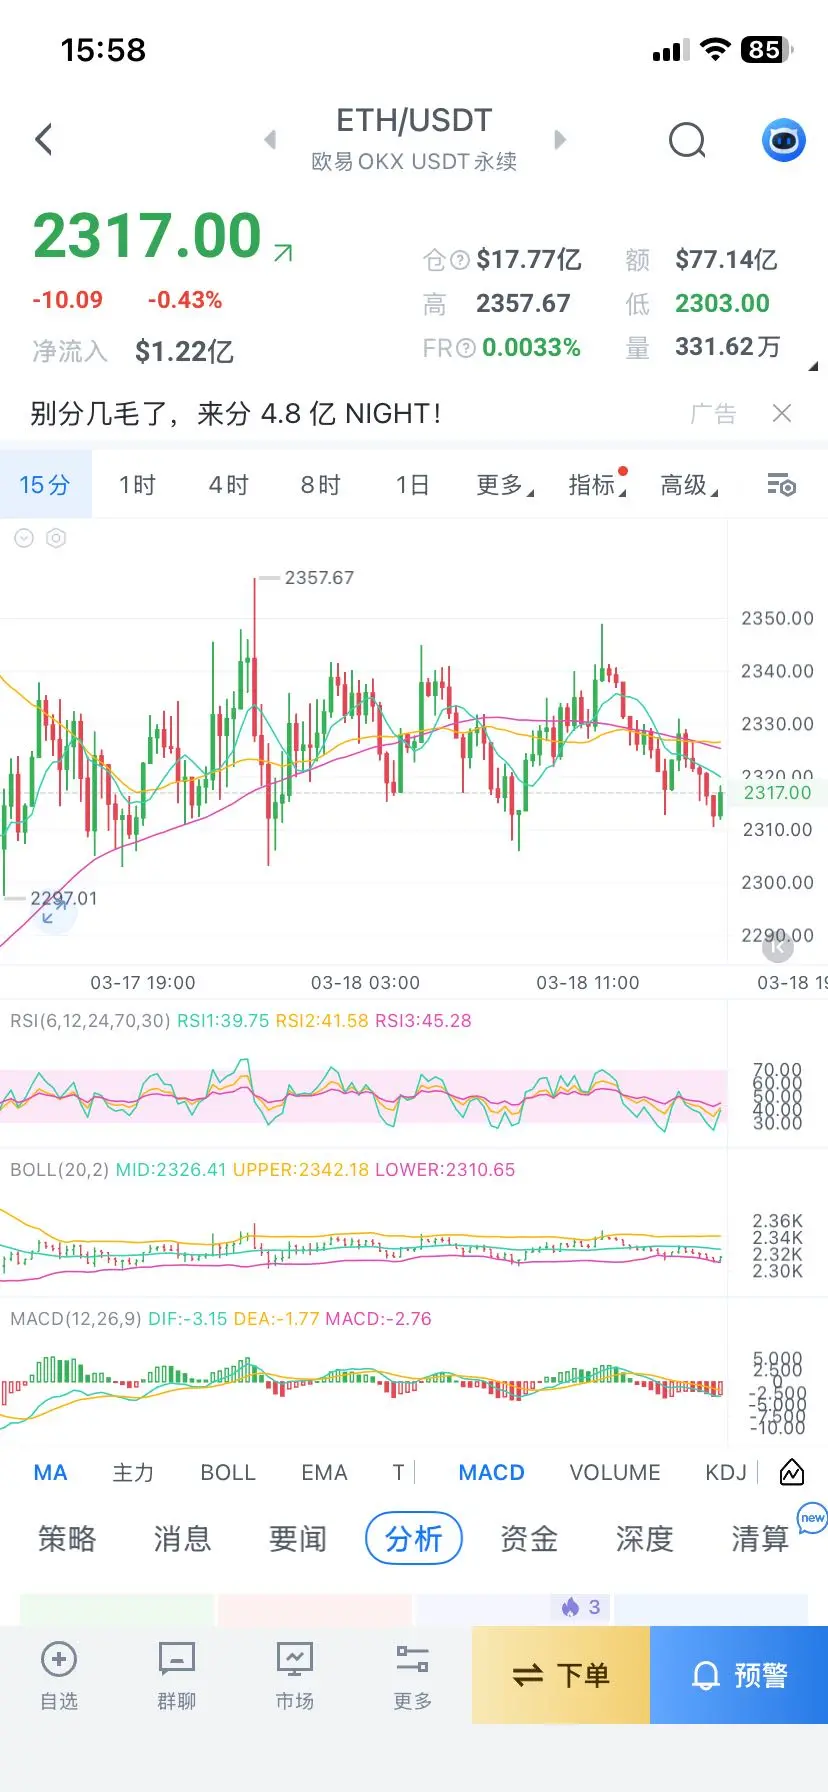Close the NIGHT advertisement banner

[x=782, y=413]
